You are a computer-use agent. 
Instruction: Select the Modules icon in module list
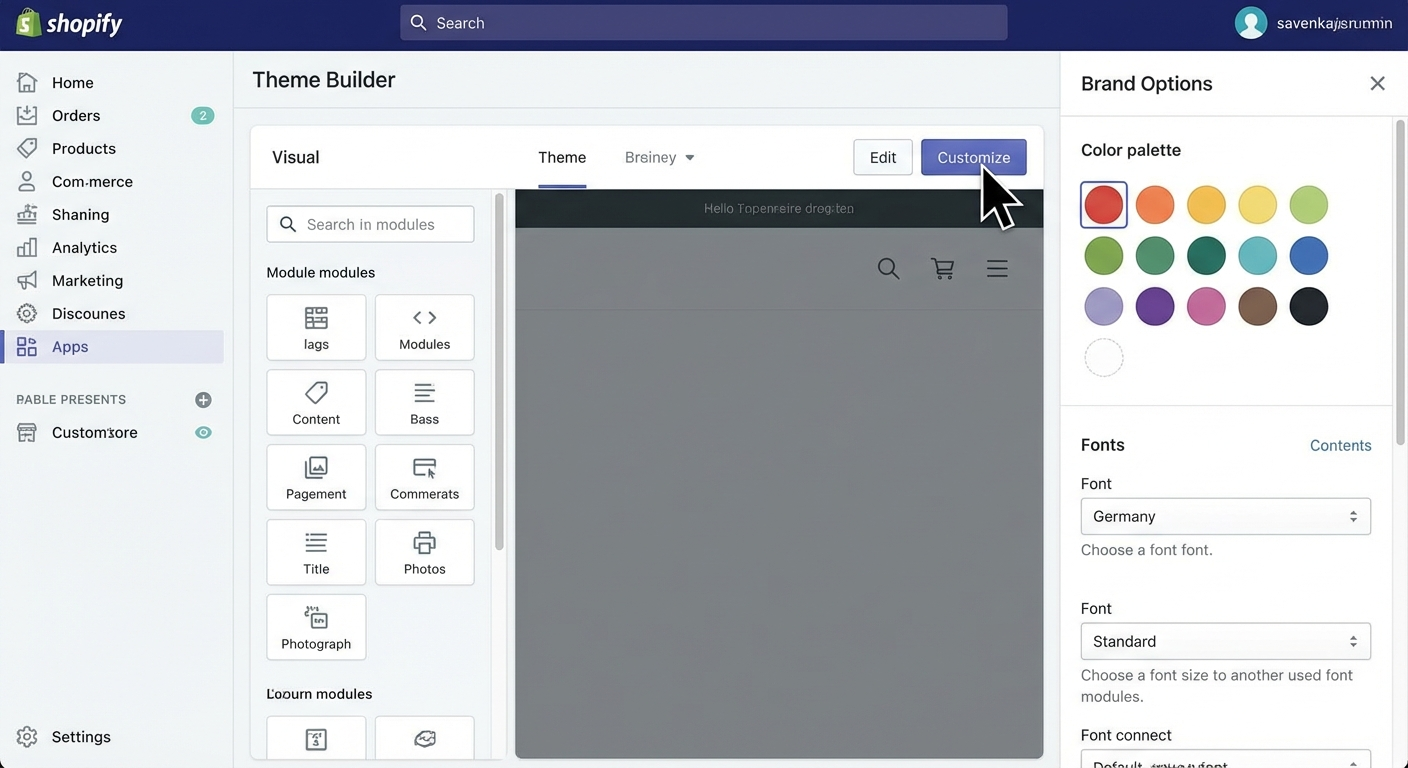[424, 327]
